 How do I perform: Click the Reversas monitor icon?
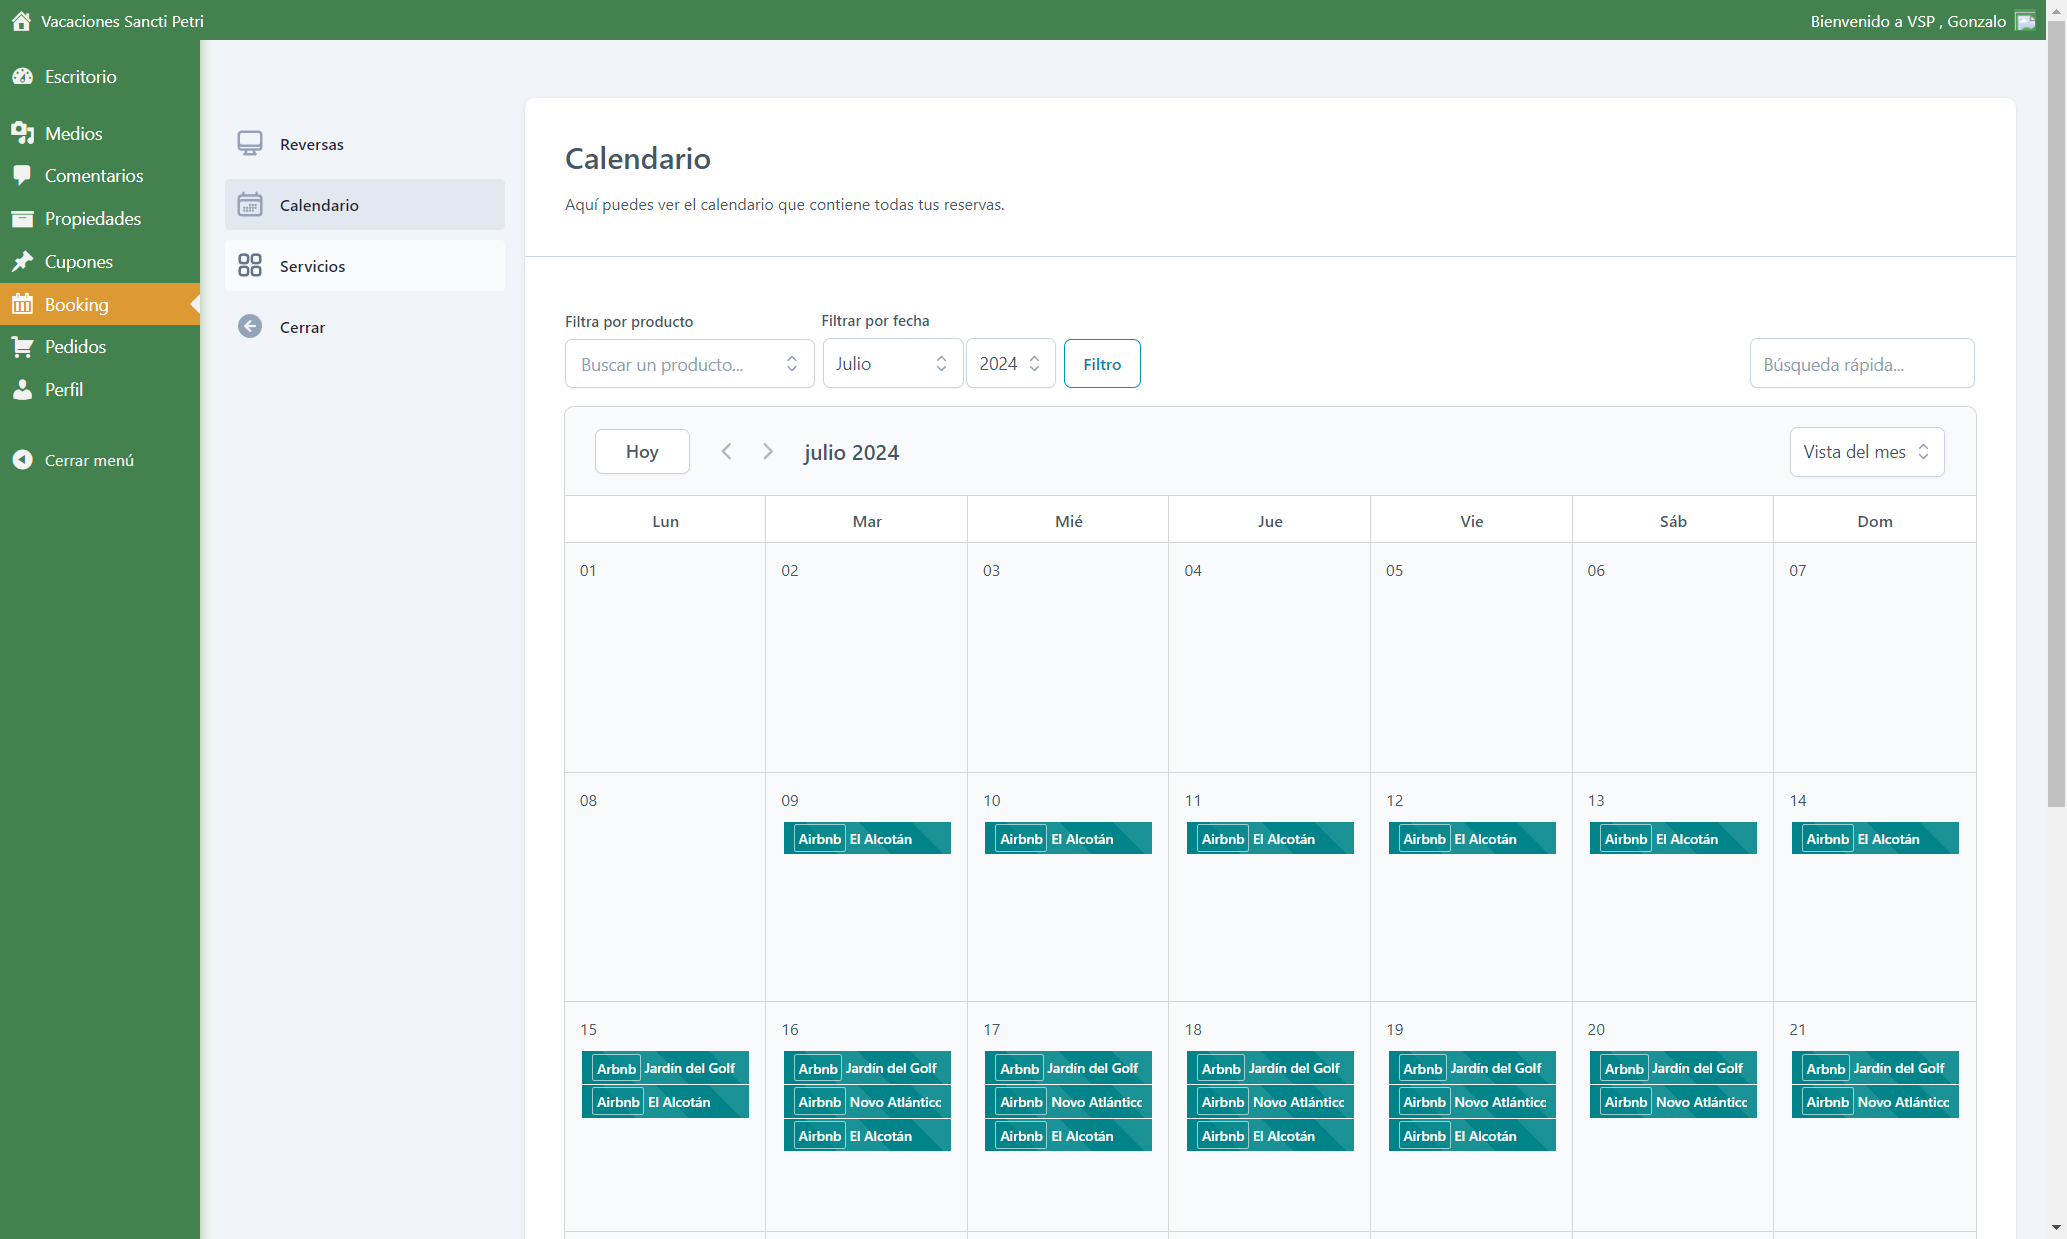click(x=250, y=144)
